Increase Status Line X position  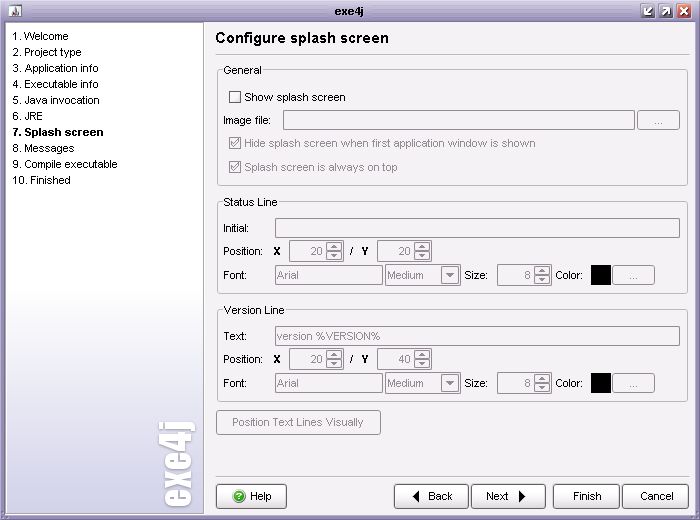[334, 246]
